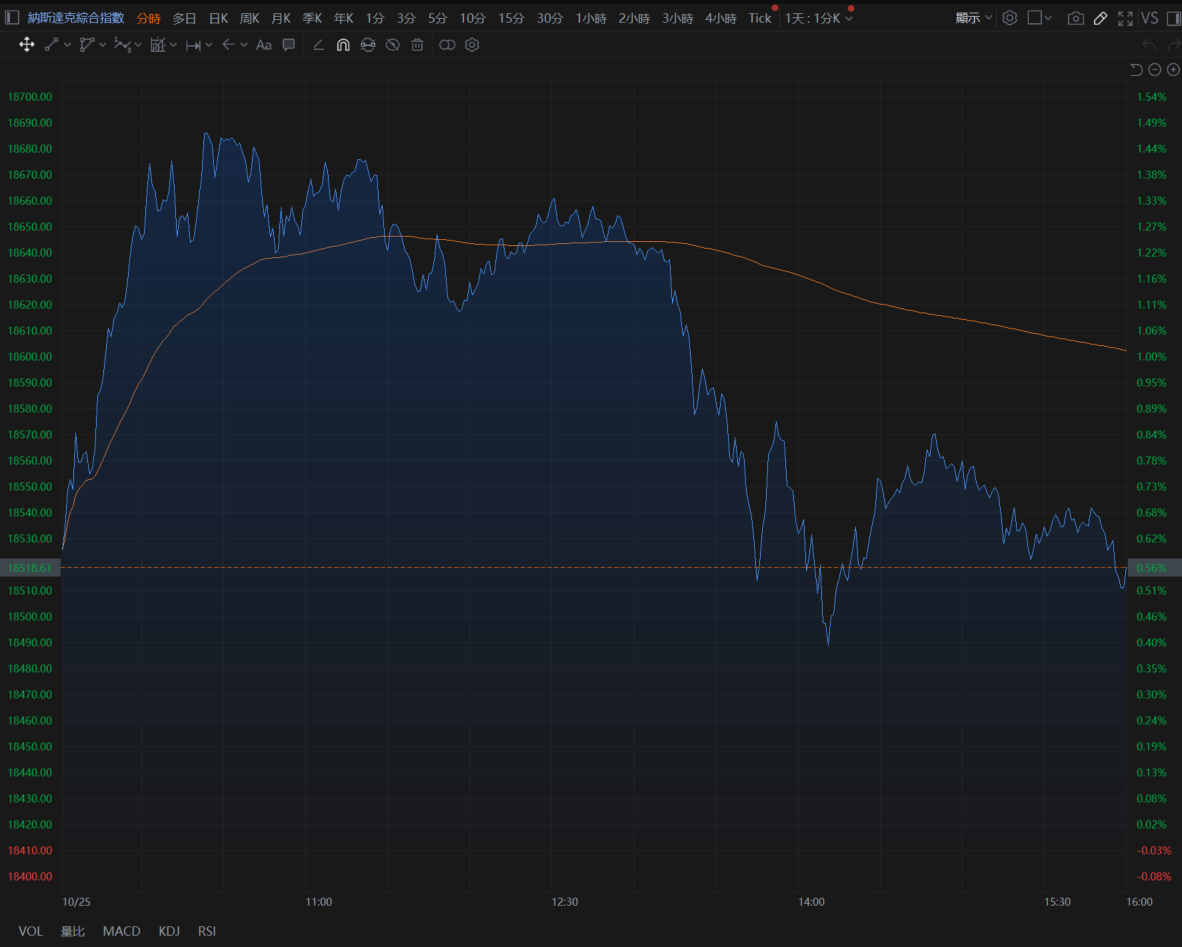Switch to the 日K tab

coord(218,18)
